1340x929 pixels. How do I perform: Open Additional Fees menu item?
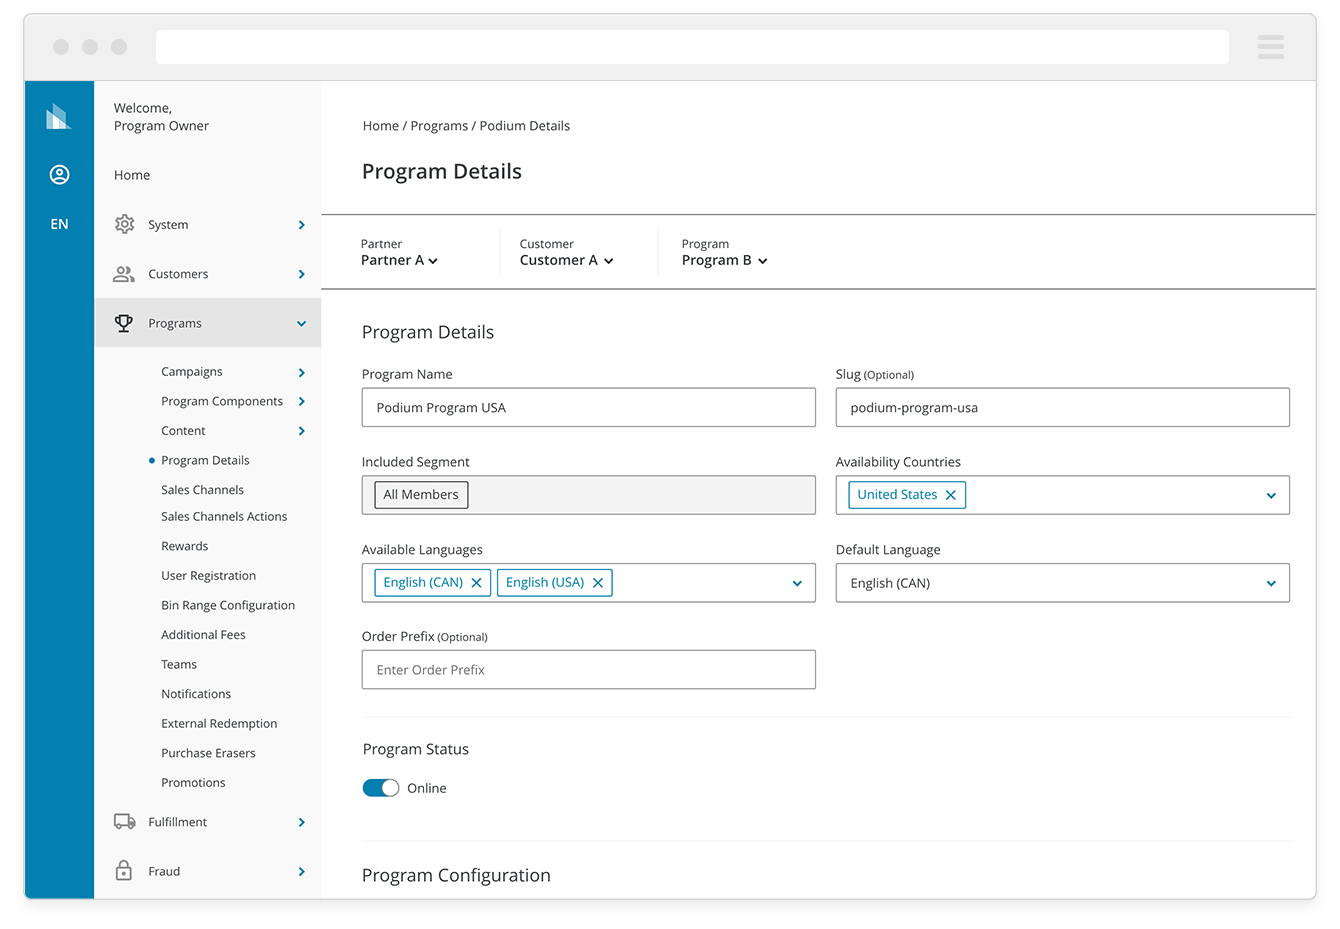203,635
